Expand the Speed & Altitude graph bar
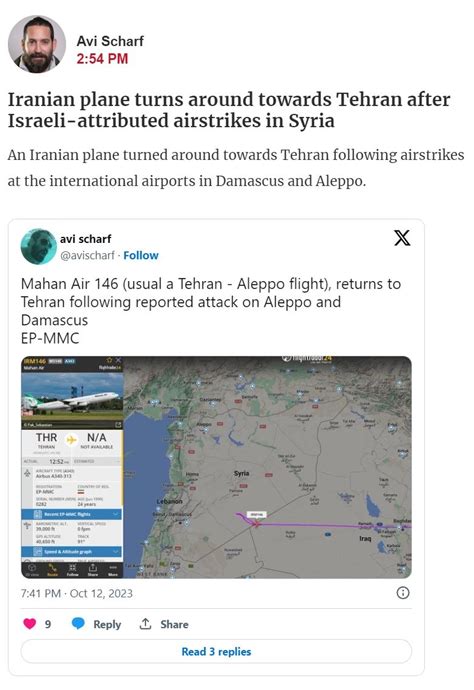This screenshot has height=690, width=474. click(x=72, y=551)
